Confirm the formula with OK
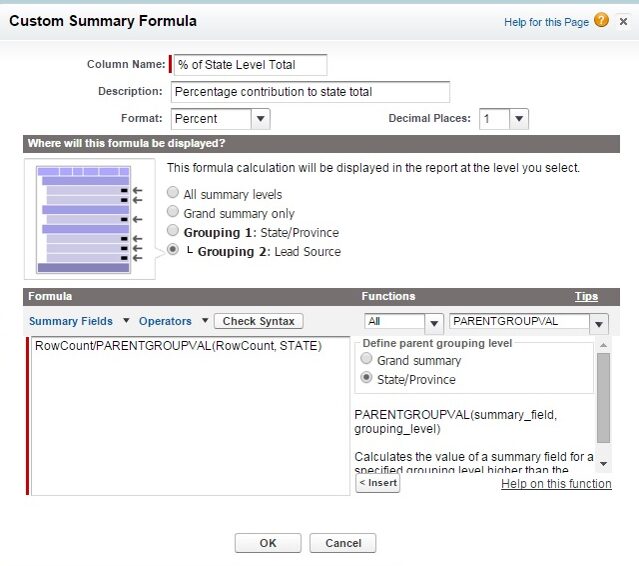Screen dimensions: 639x566 click(268, 543)
